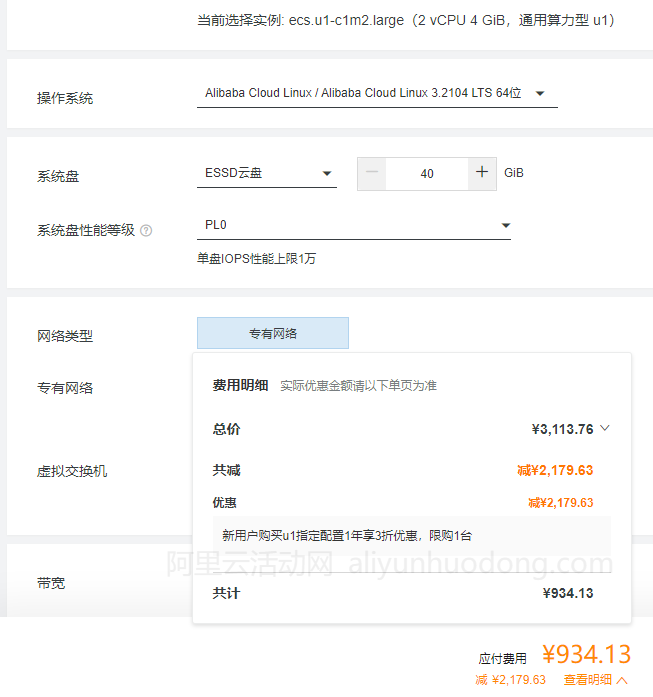Screen dimensions: 653x697
Task: Expand the 总价 ¥3,113.76 chevron
Action: point(605,429)
